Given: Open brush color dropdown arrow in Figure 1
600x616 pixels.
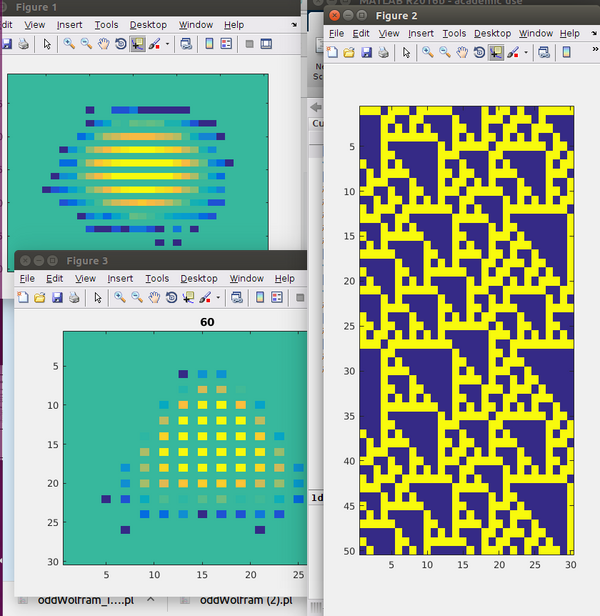Looking at the screenshot, I should click(x=167, y=44).
